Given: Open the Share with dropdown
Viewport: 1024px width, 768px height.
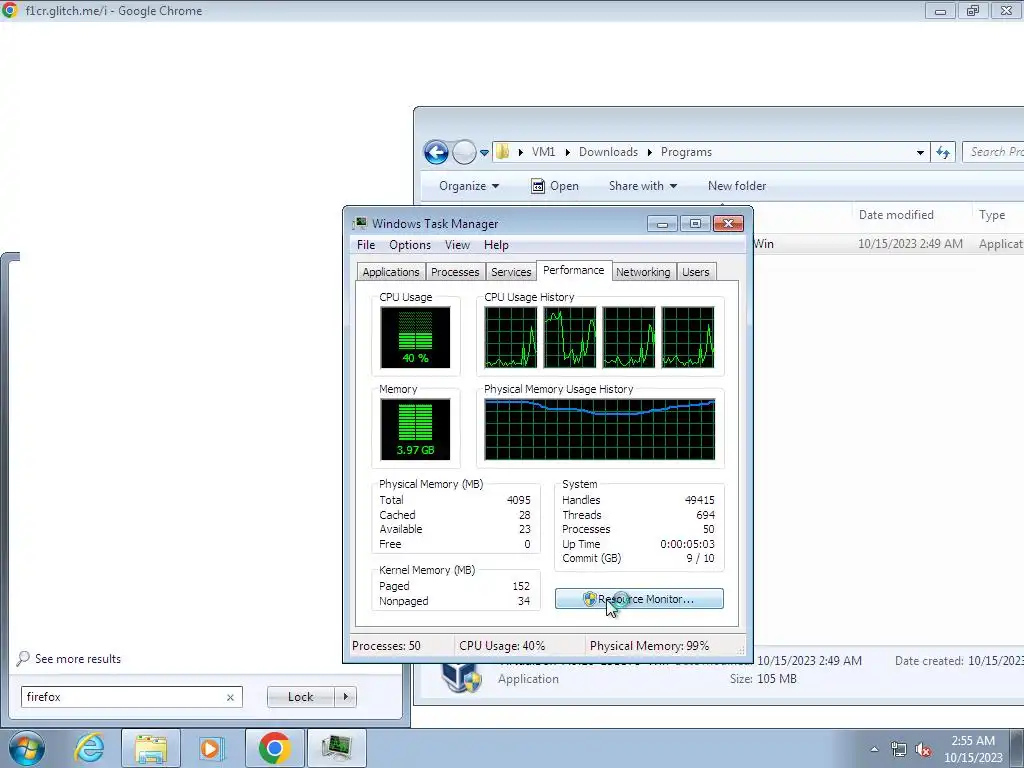Looking at the screenshot, I should coord(643,186).
